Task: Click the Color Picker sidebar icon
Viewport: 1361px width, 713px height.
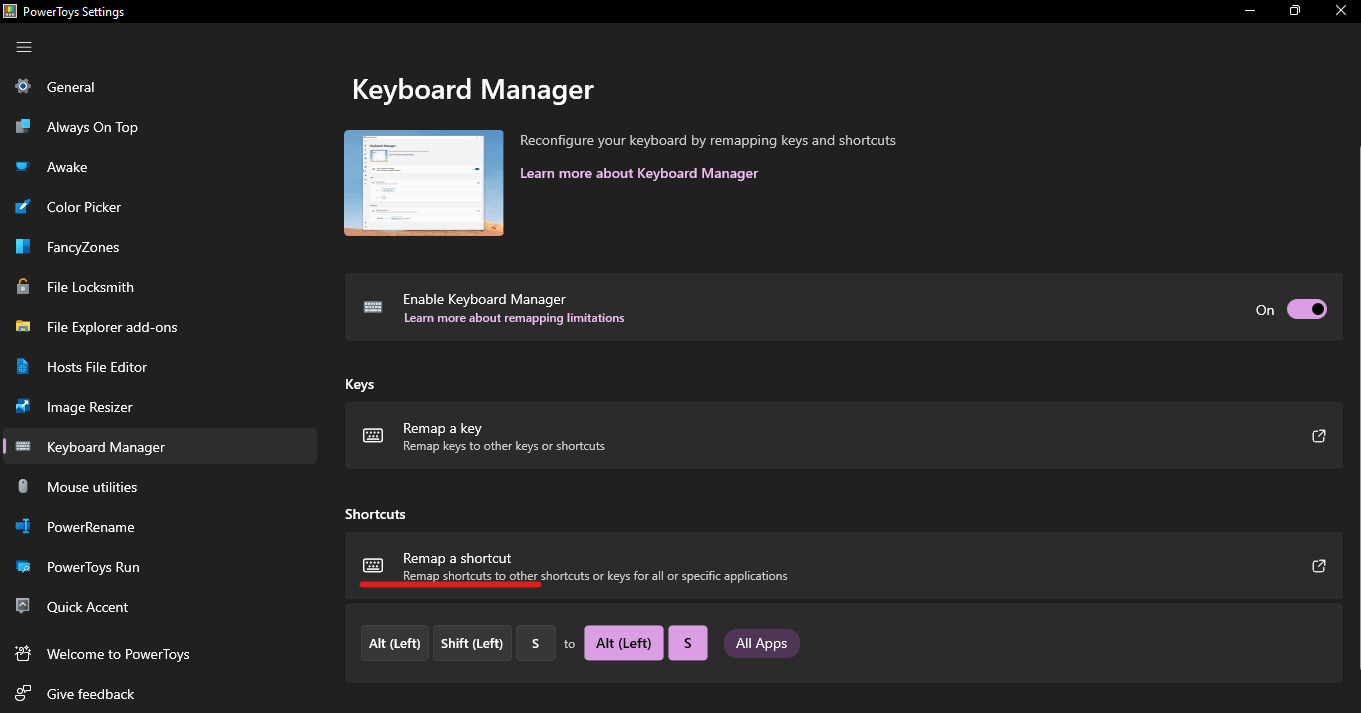Action: [24, 207]
